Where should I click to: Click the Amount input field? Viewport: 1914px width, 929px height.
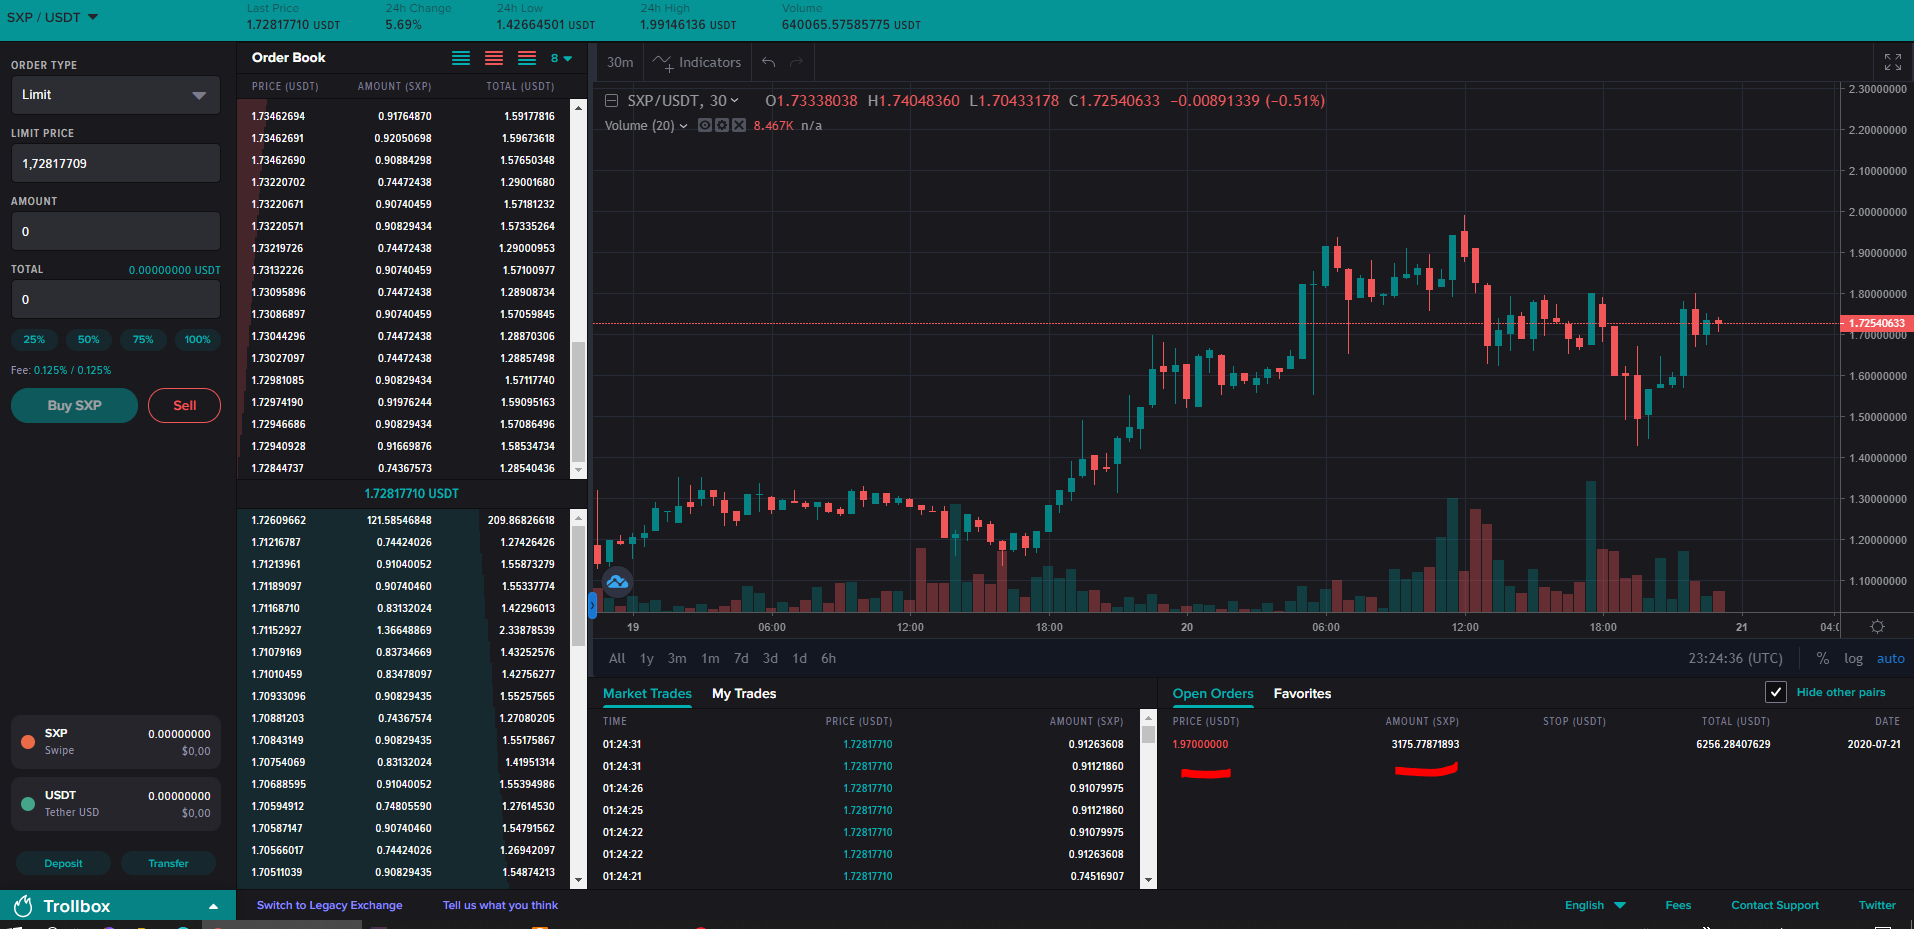click(x=116, y=231)
